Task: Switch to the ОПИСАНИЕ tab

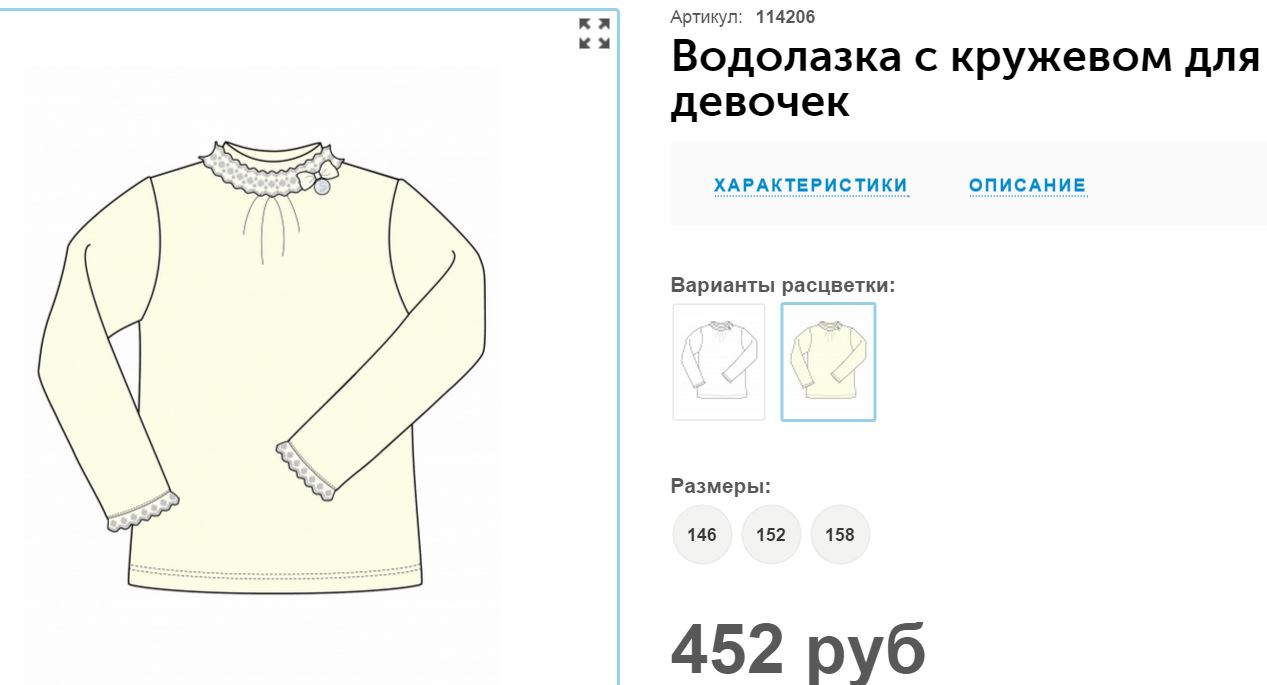Action: coord(1027,185)
